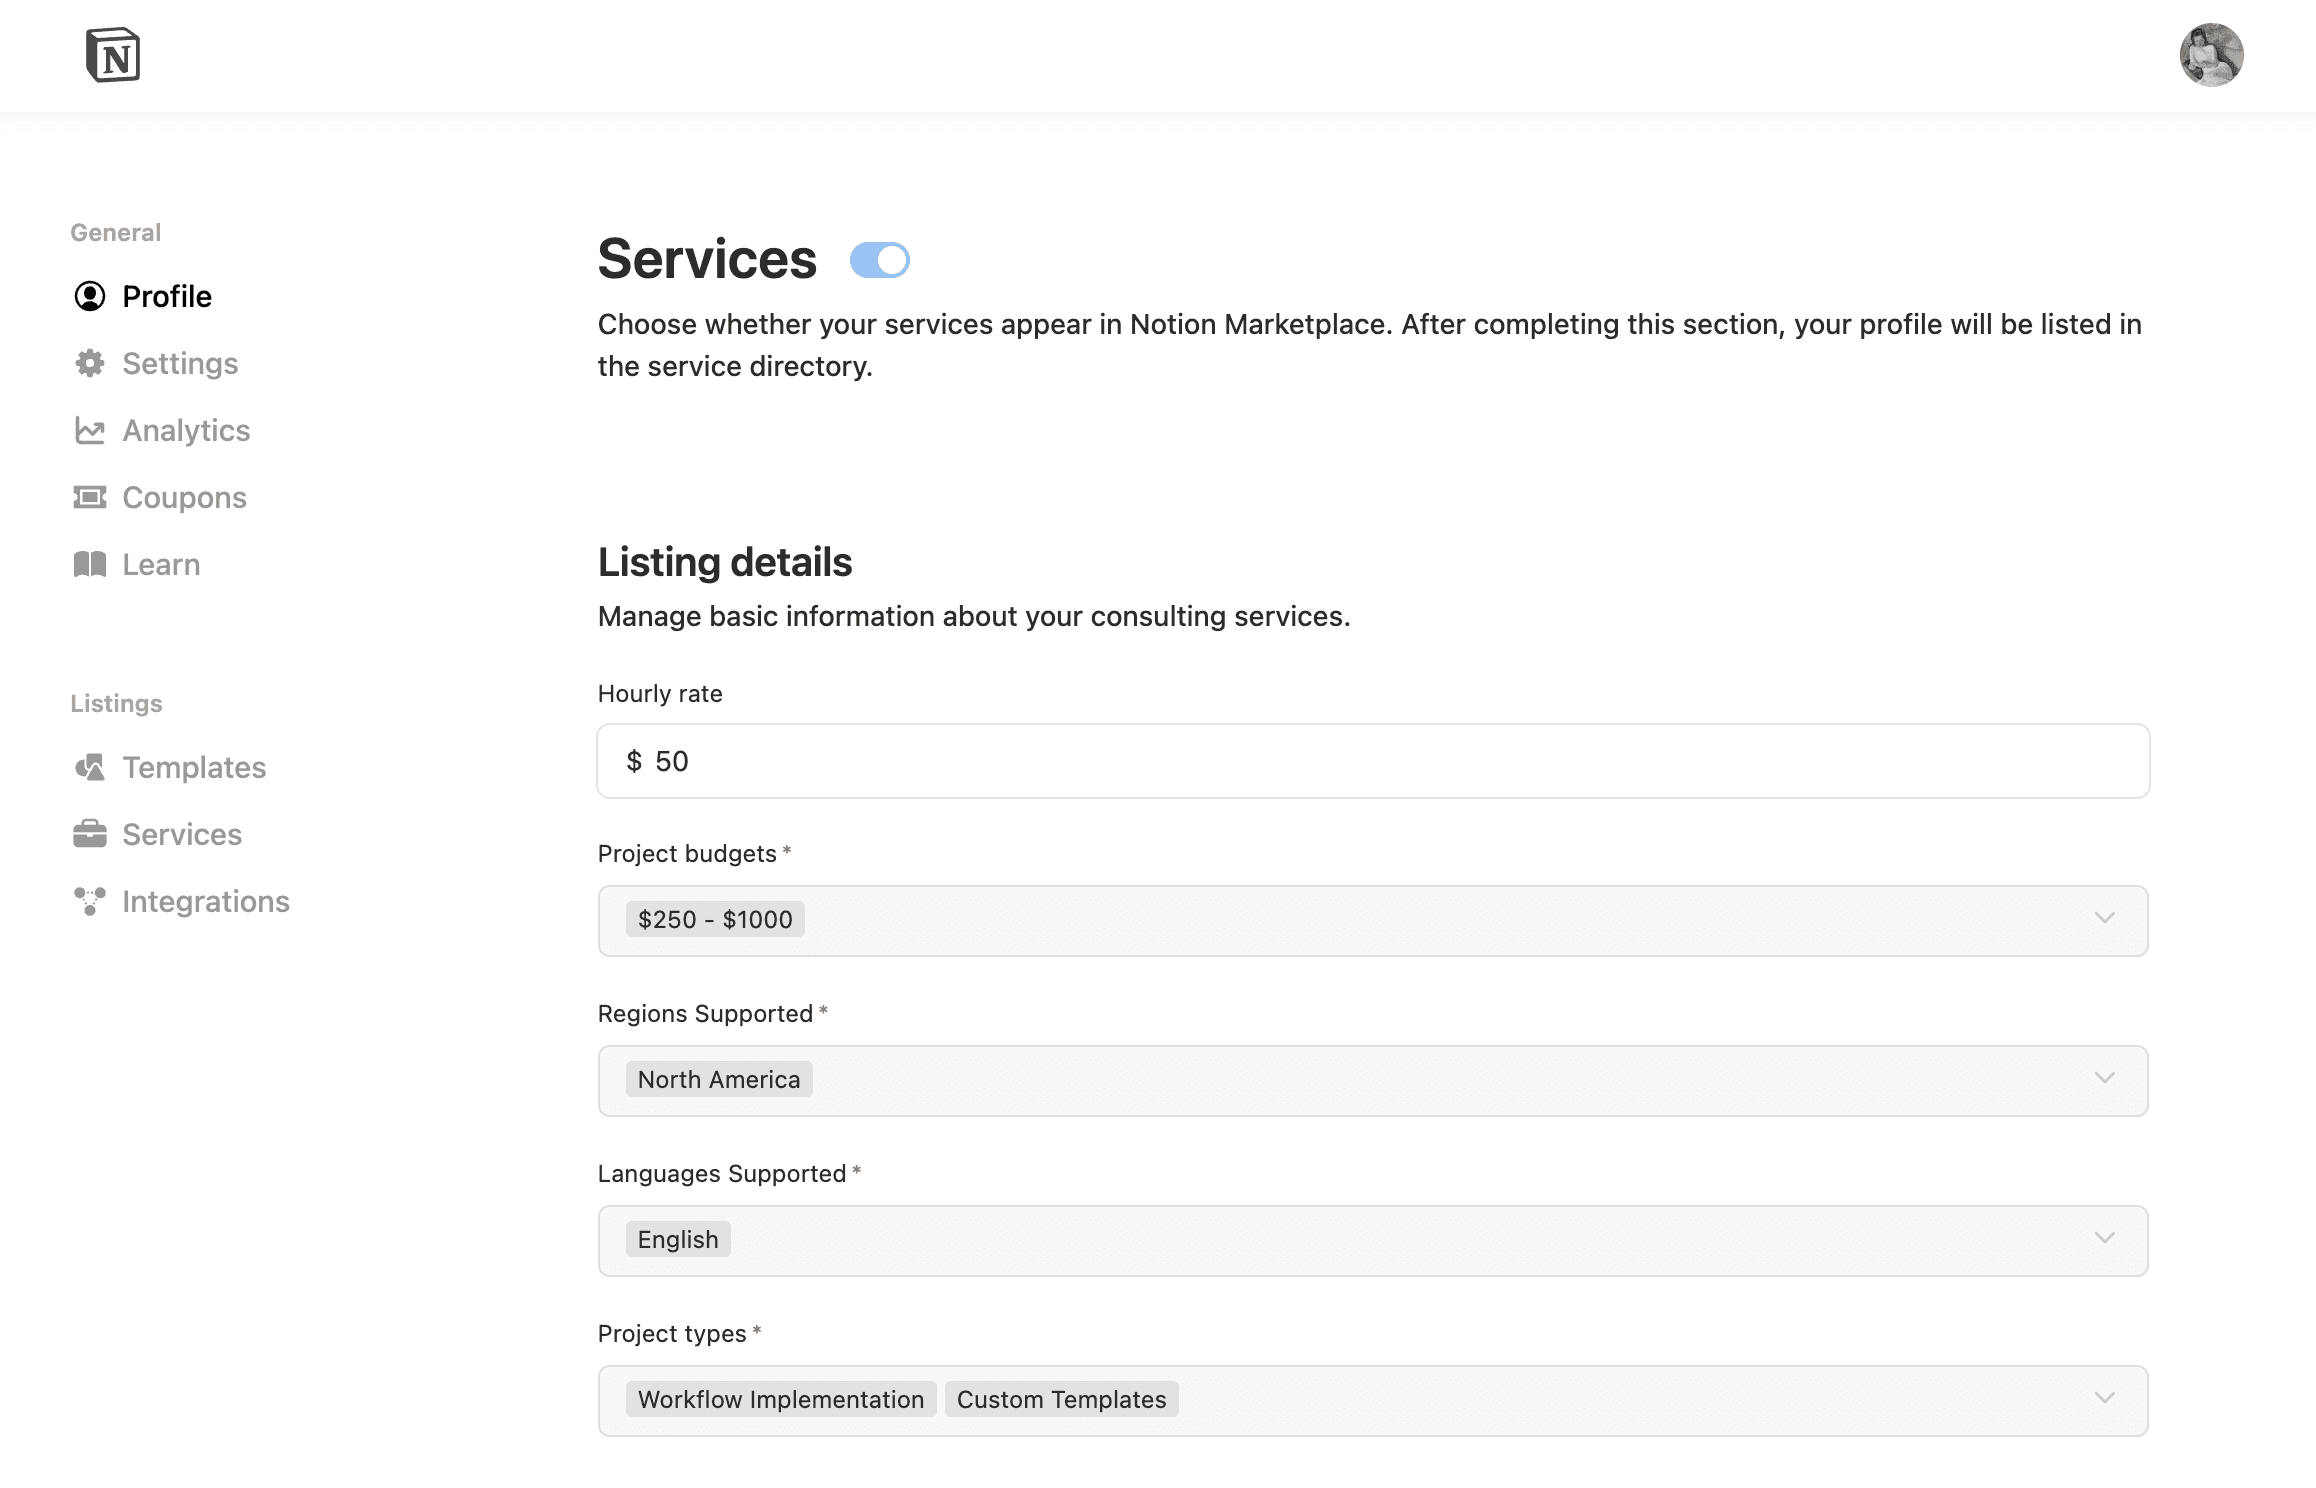2316x1488 pixels.
Task: Click the North America region tag
Action: coord(718,1078)
